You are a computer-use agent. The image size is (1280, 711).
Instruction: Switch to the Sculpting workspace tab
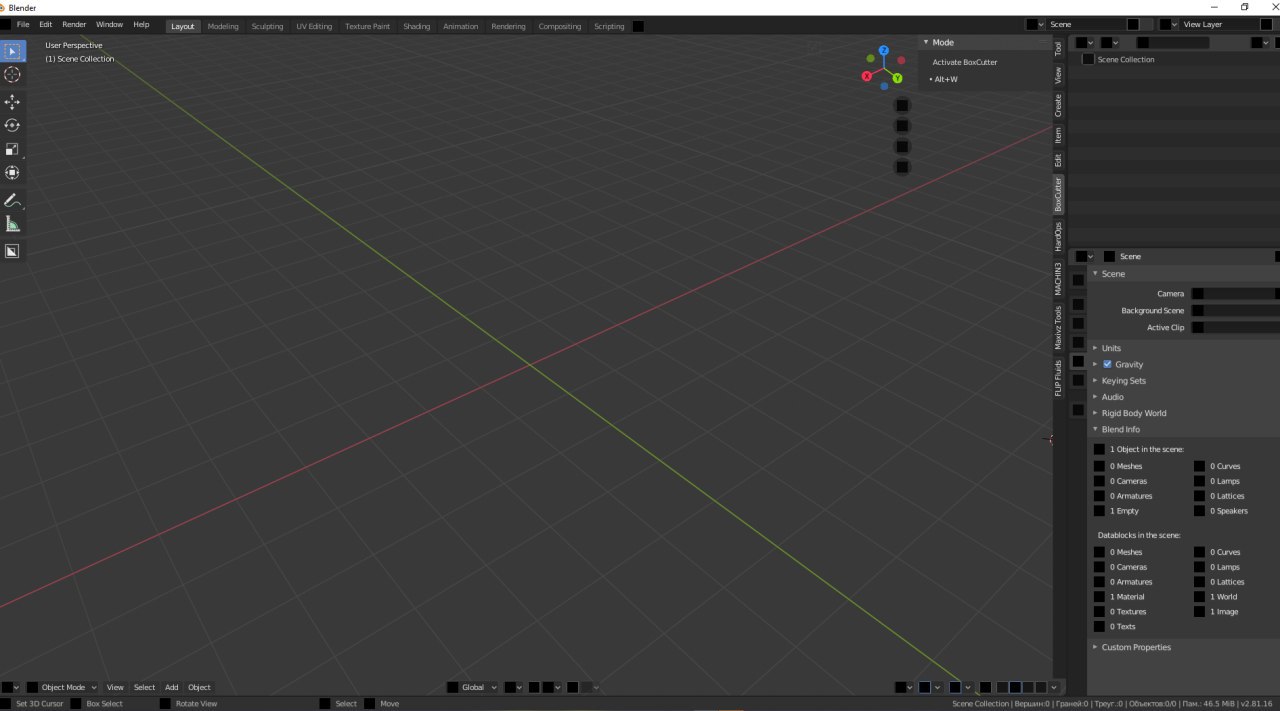point(267,26)
